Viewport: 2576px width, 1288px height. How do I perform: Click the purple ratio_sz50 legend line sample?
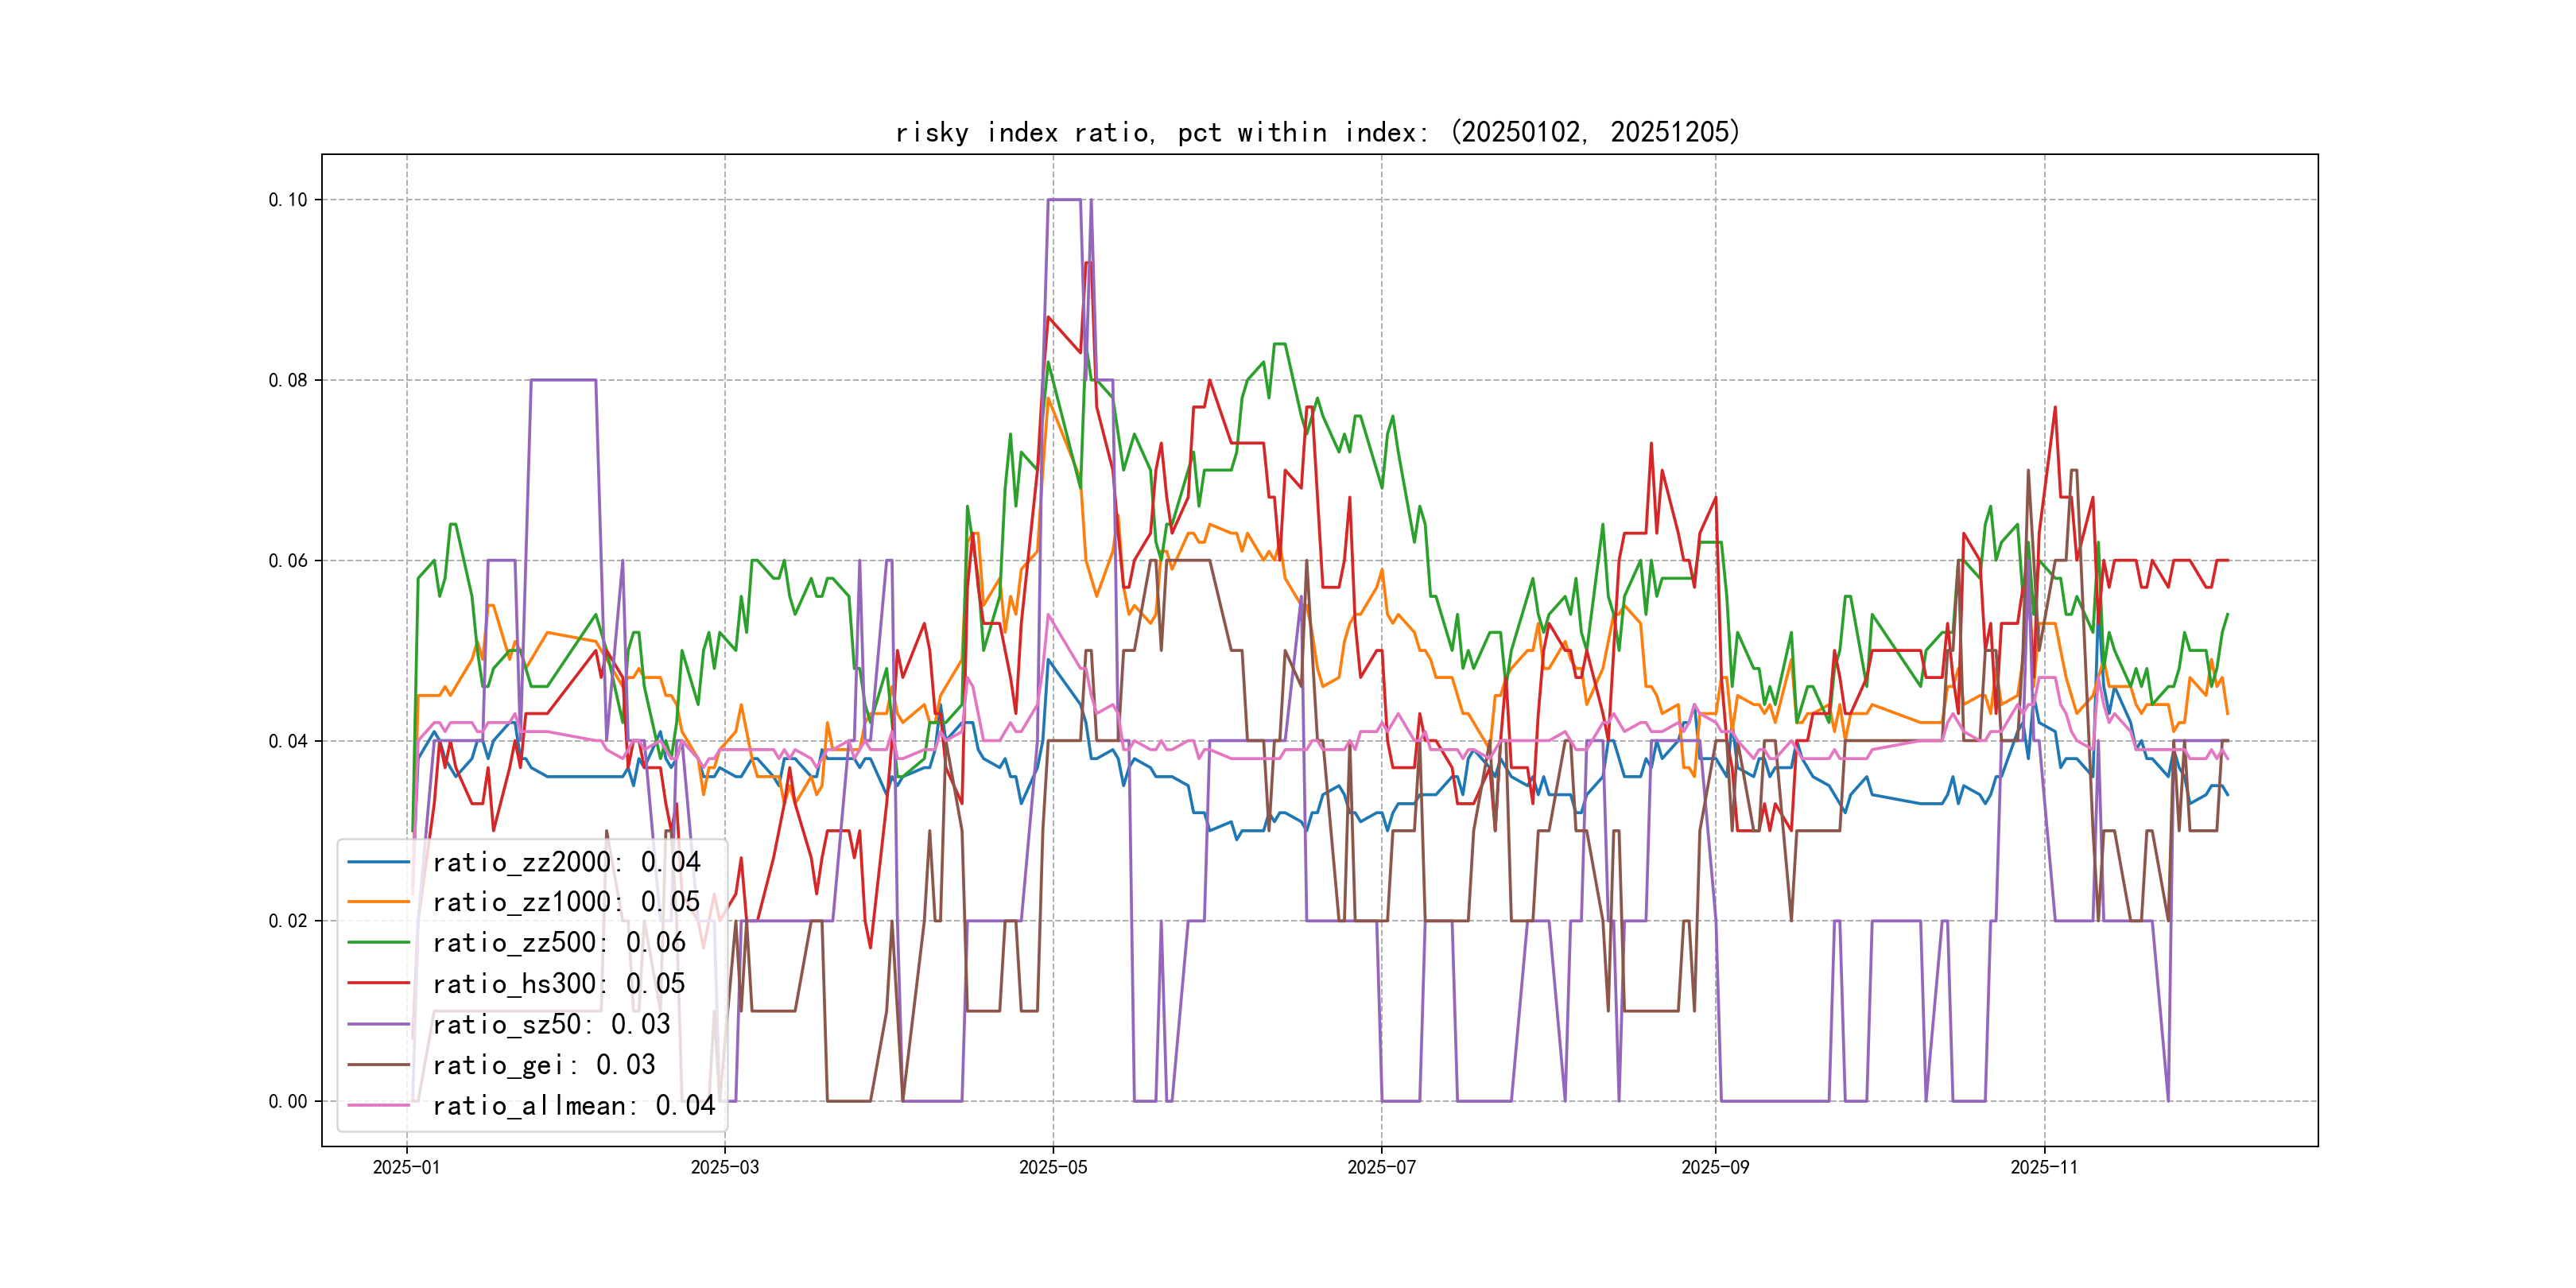(x=378, y=1024)
